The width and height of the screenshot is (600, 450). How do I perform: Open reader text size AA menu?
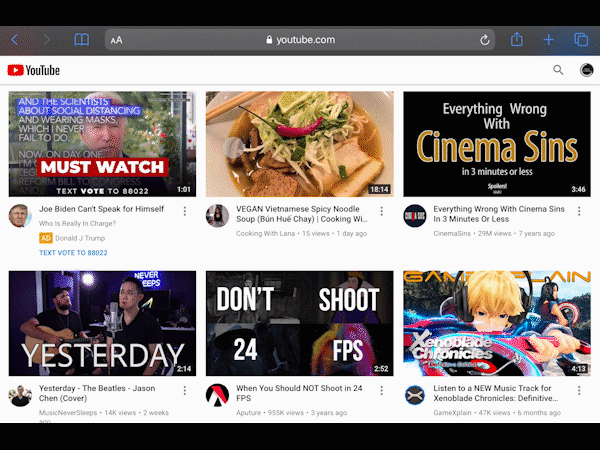pos(117,40)
